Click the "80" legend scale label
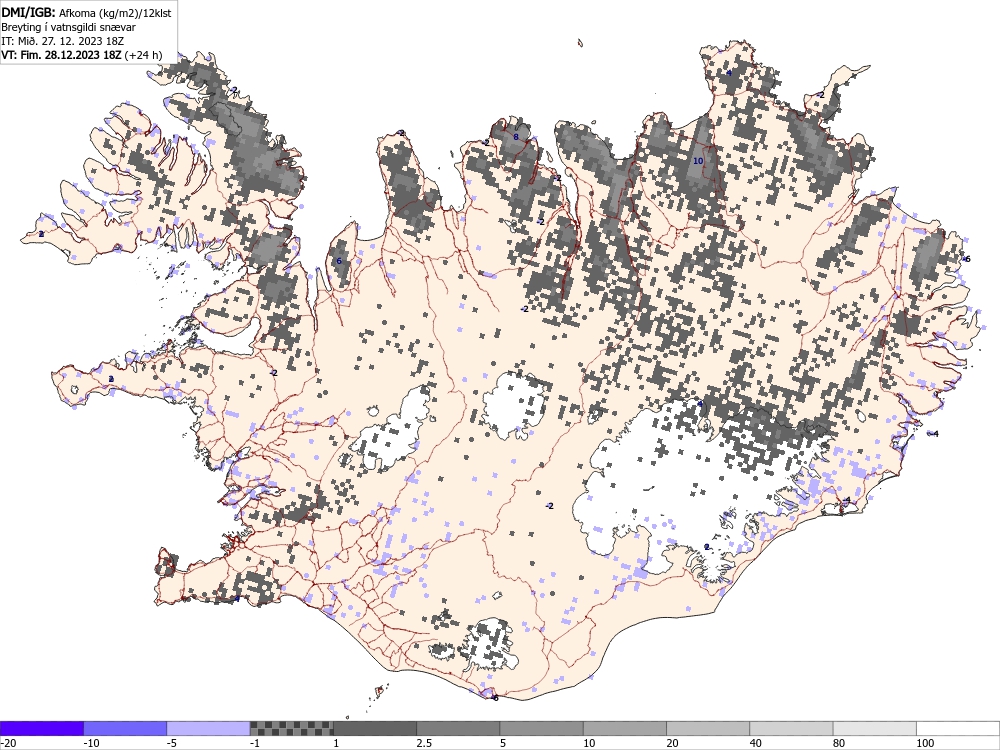This screenshot has height=750, width=1000. pyautogui.click(x=839, y=743)
